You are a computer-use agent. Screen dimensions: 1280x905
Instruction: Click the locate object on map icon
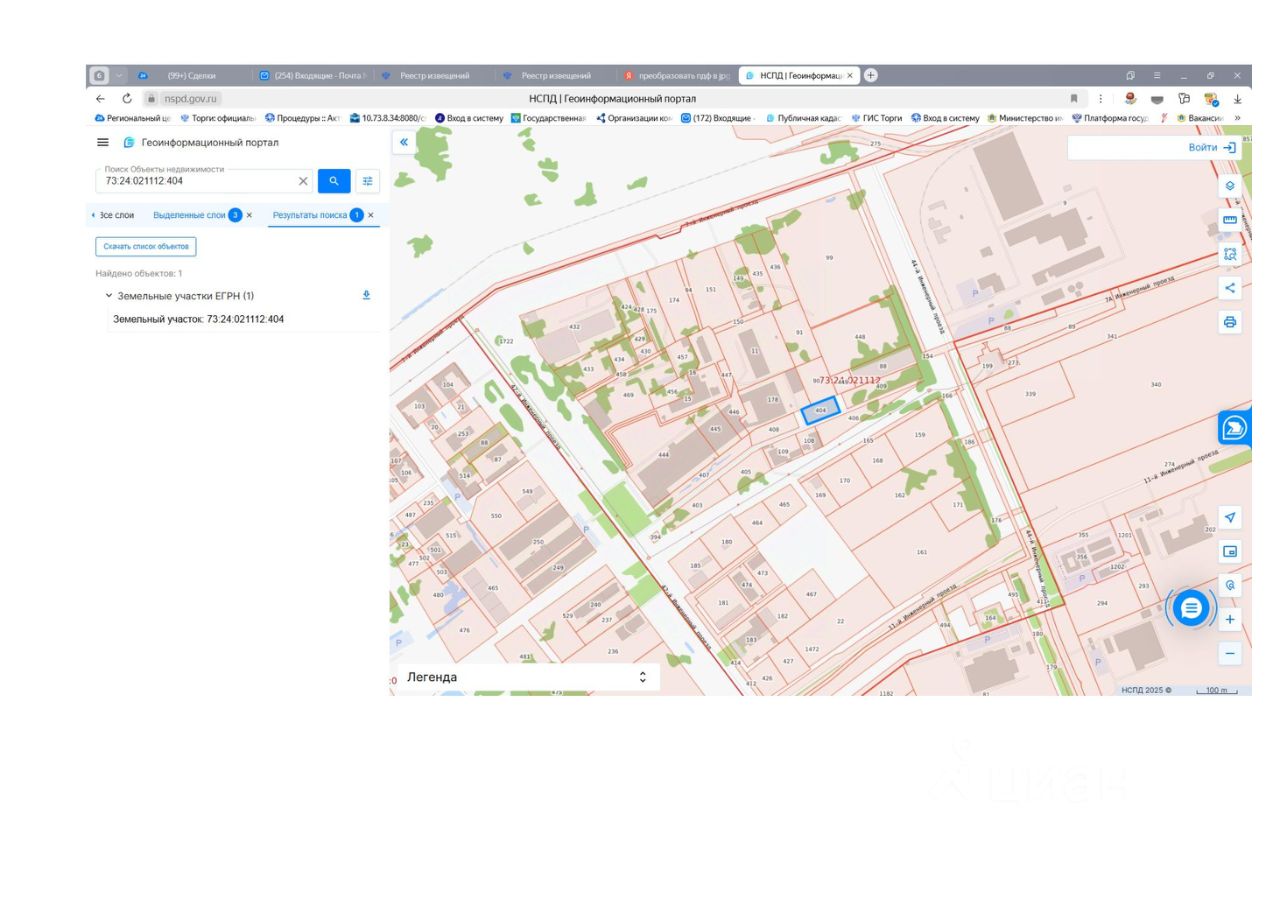coord(1230,585)
